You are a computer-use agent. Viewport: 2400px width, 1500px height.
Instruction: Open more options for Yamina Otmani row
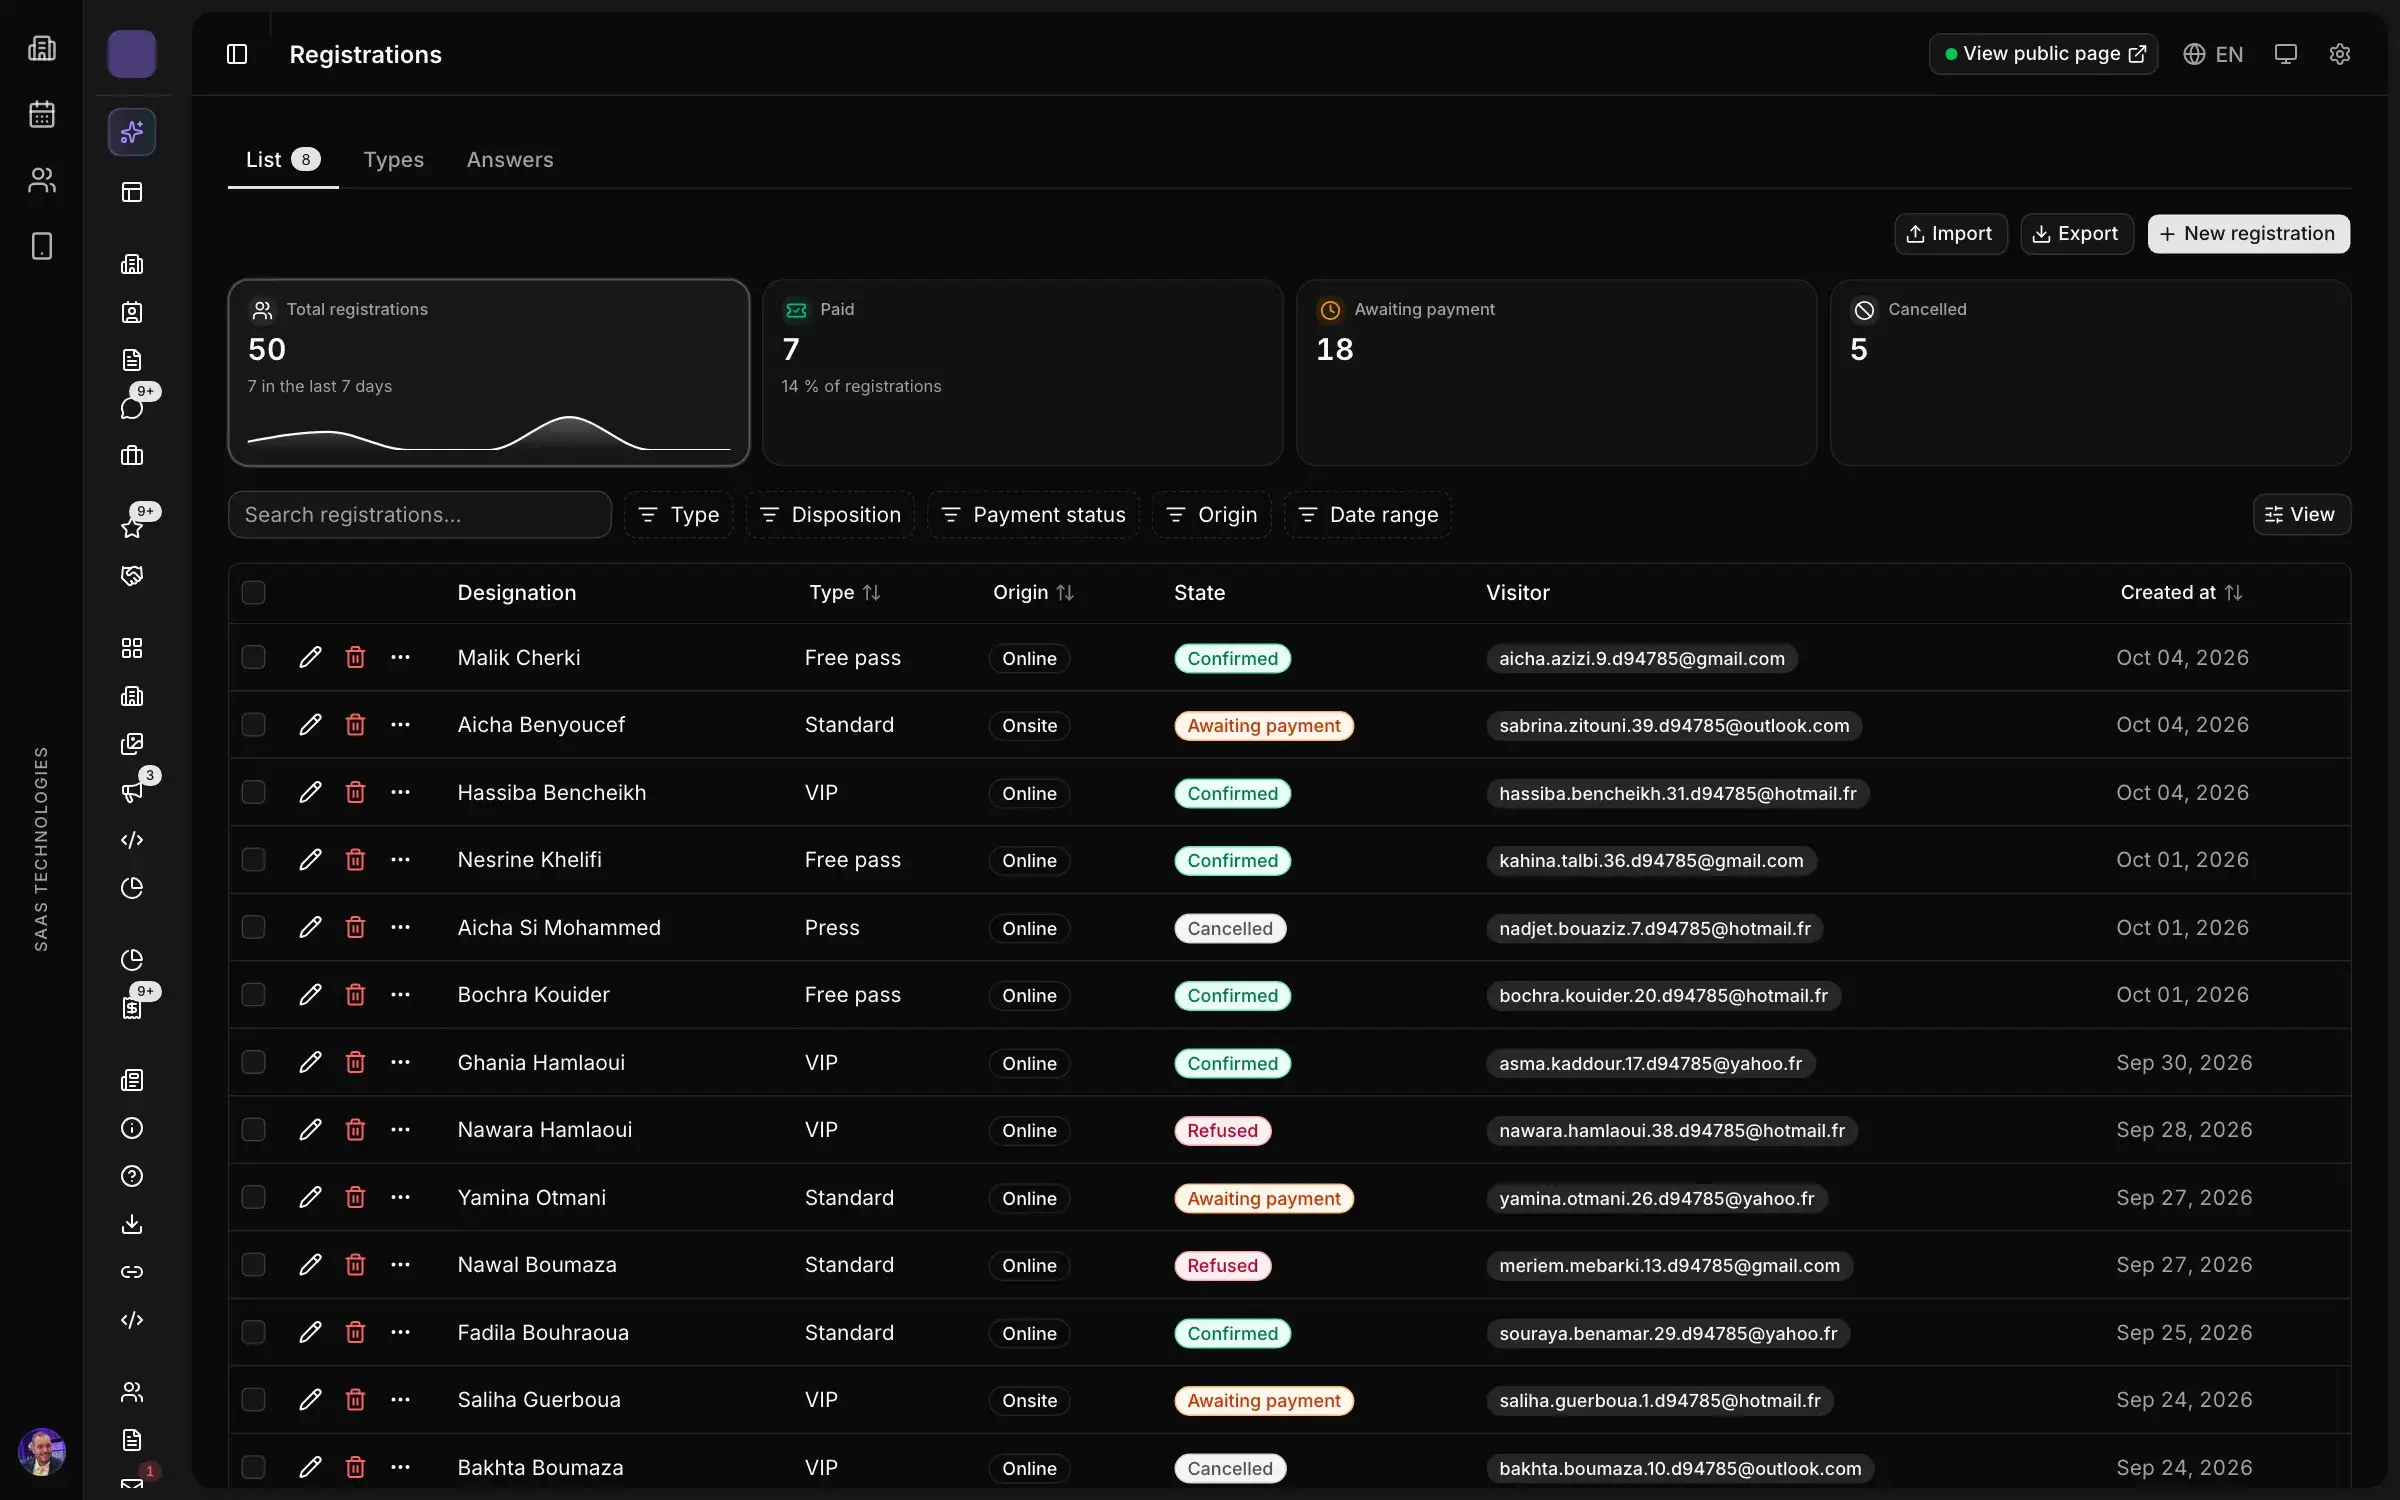pos(400,1197)
